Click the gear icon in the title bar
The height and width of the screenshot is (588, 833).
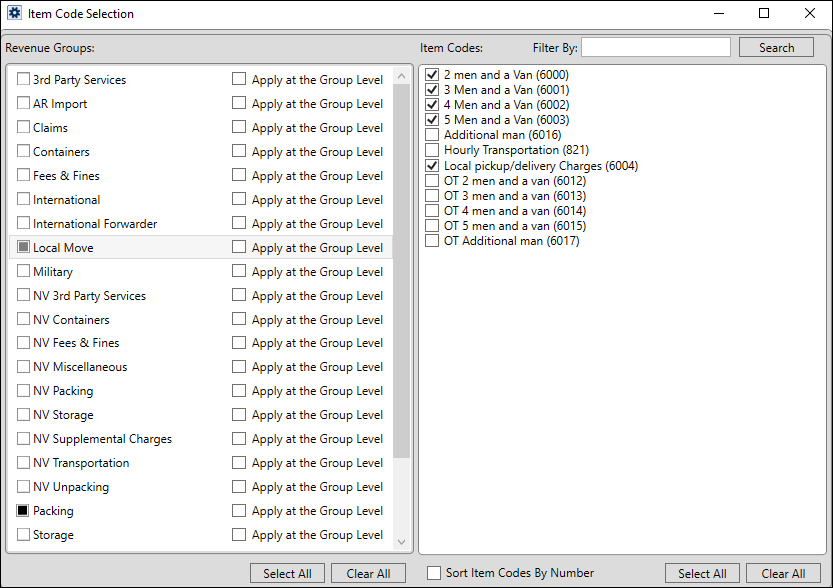(14, 14)
